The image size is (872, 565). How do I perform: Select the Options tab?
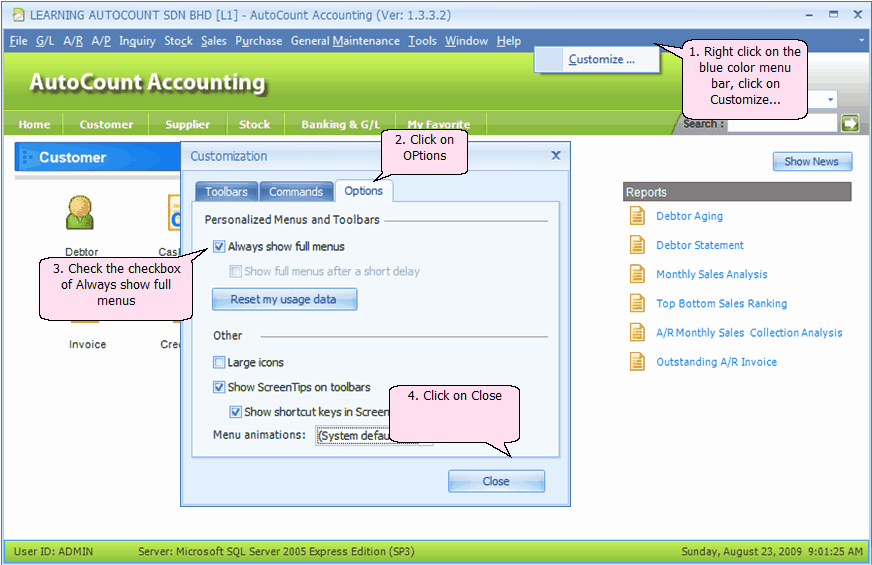coord(364,191)
